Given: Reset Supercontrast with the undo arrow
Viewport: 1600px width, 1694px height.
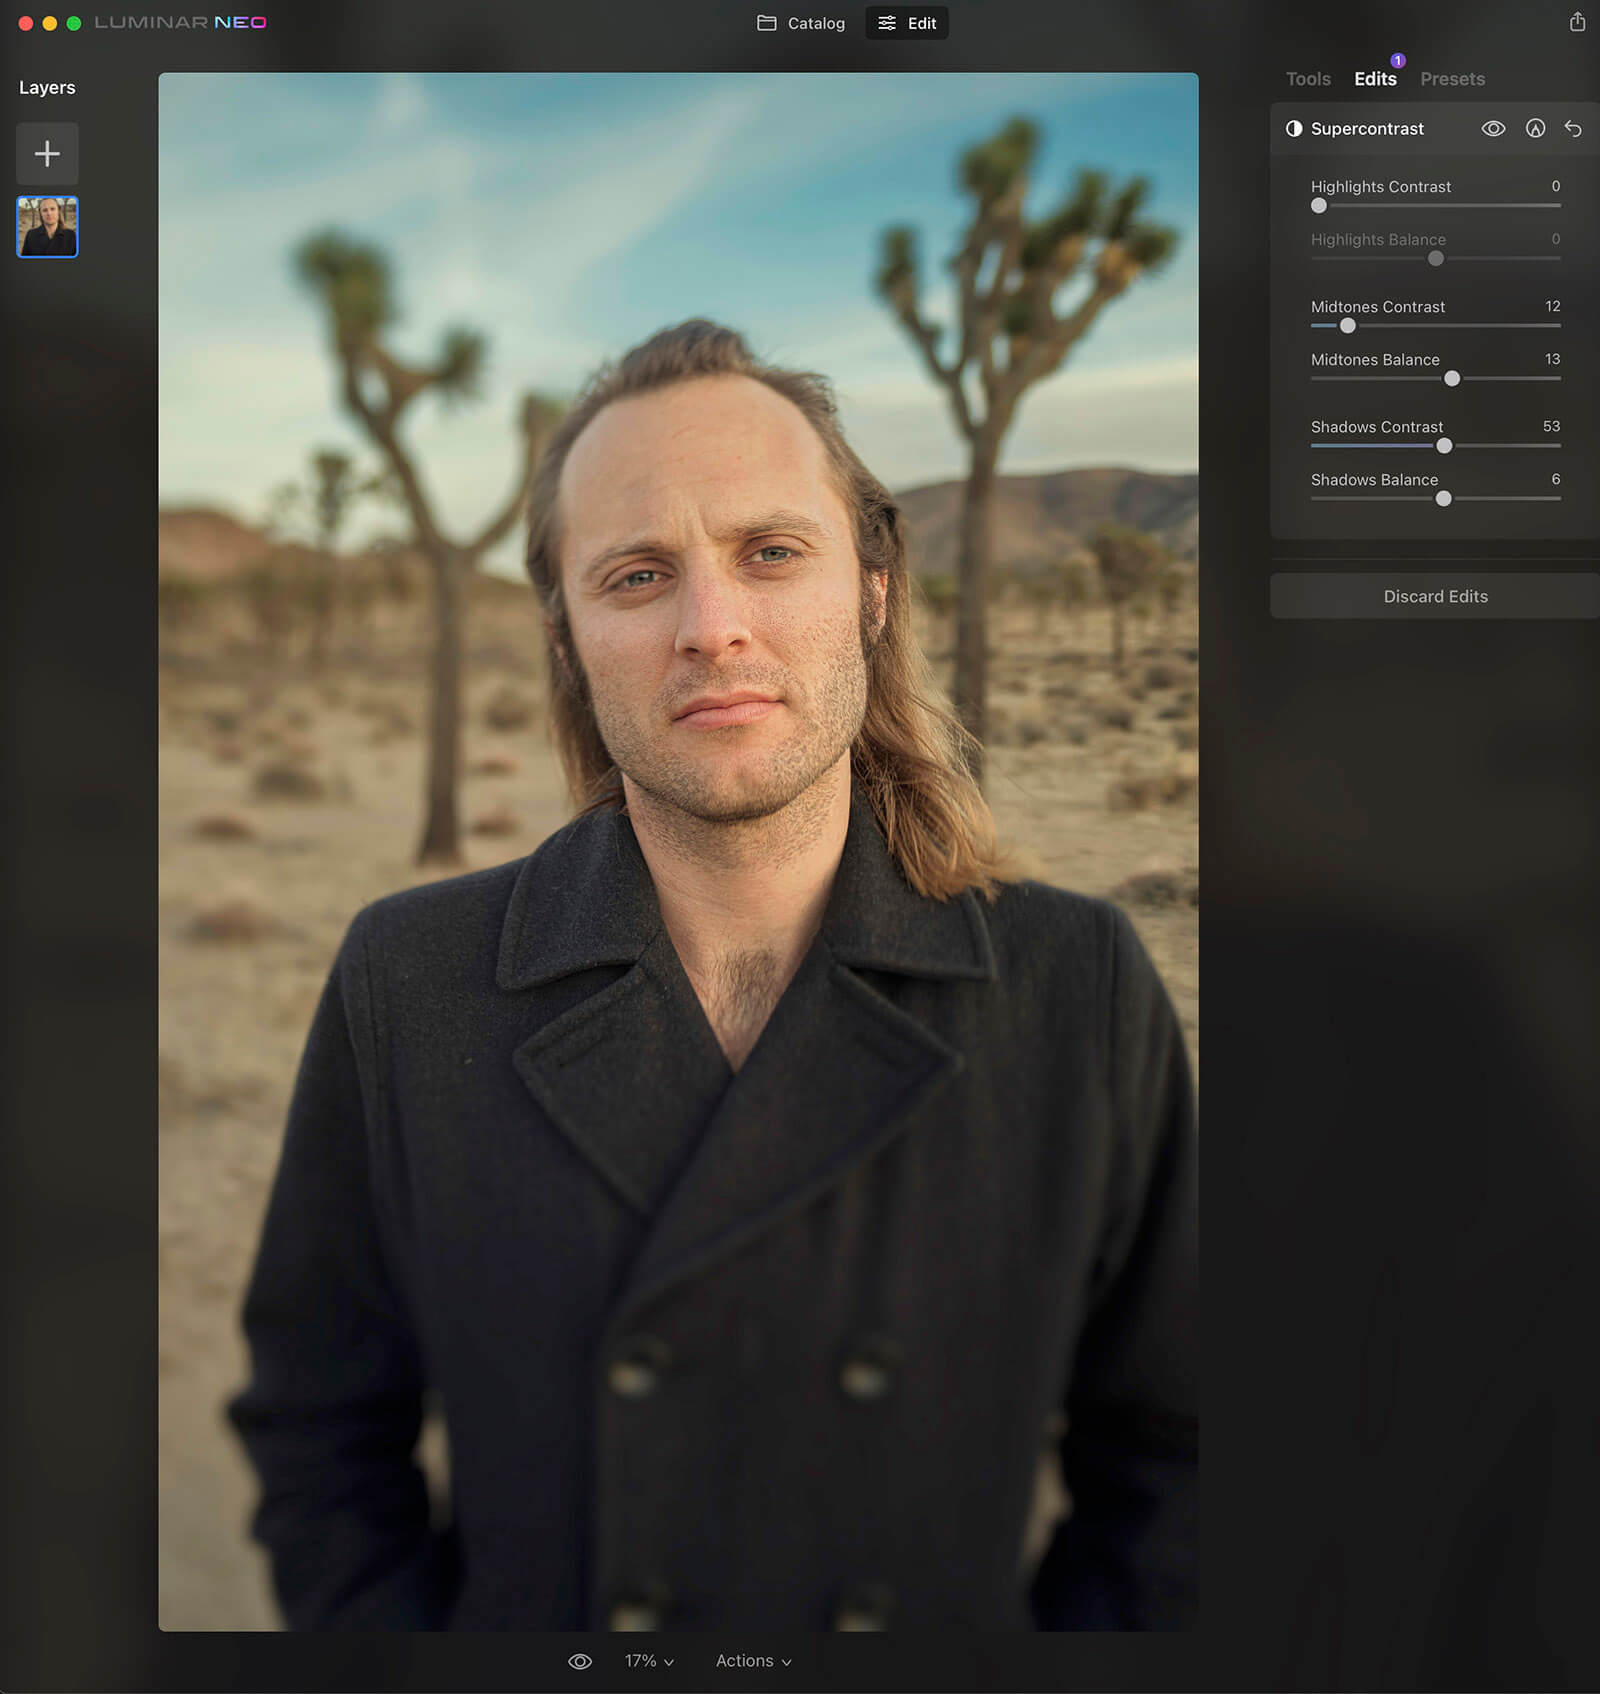Looking at the screenshot, I should click(x=1573, y=128).
